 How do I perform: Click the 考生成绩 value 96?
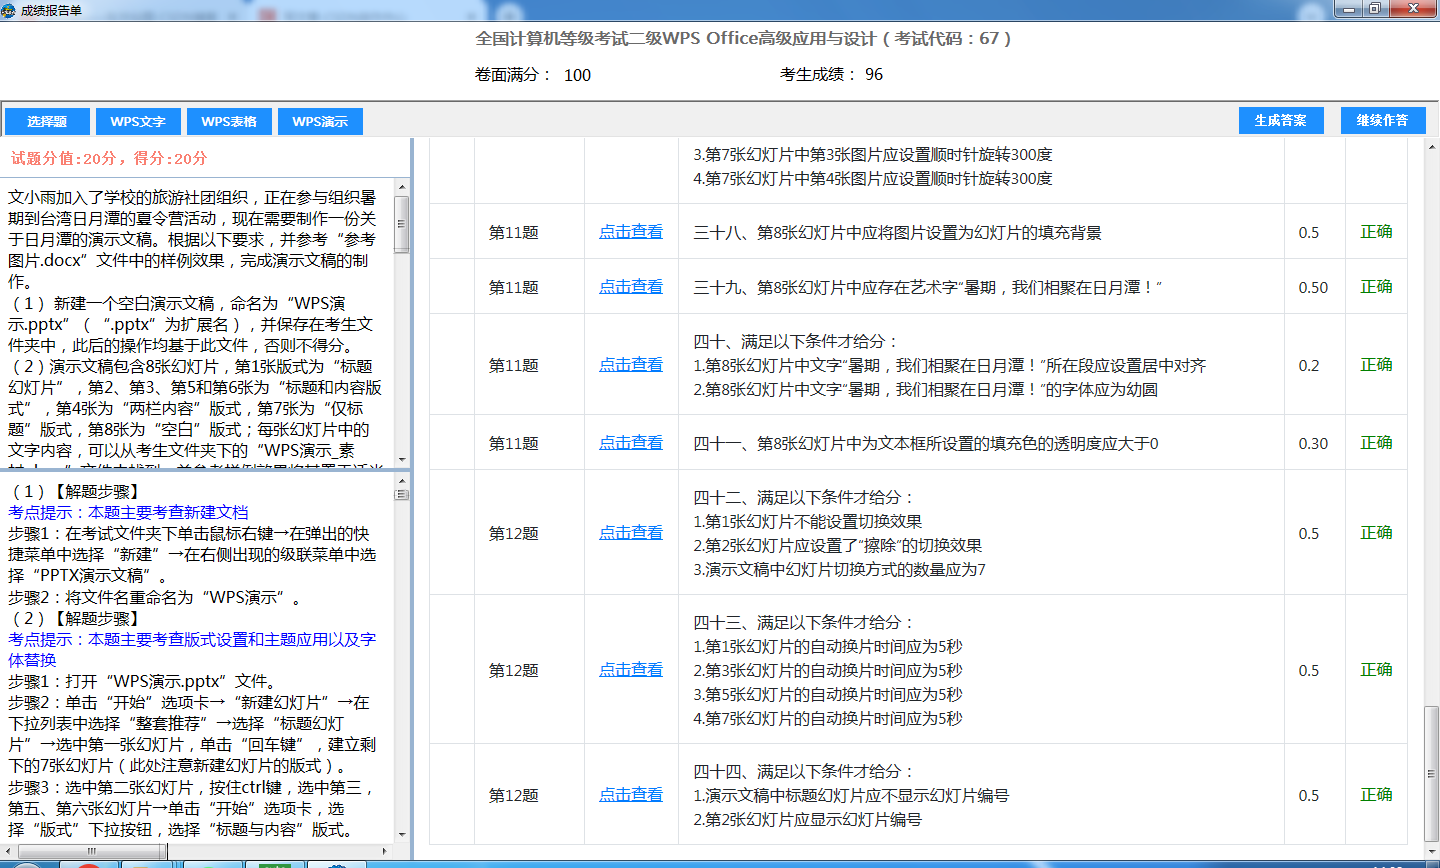pos(874,75)
